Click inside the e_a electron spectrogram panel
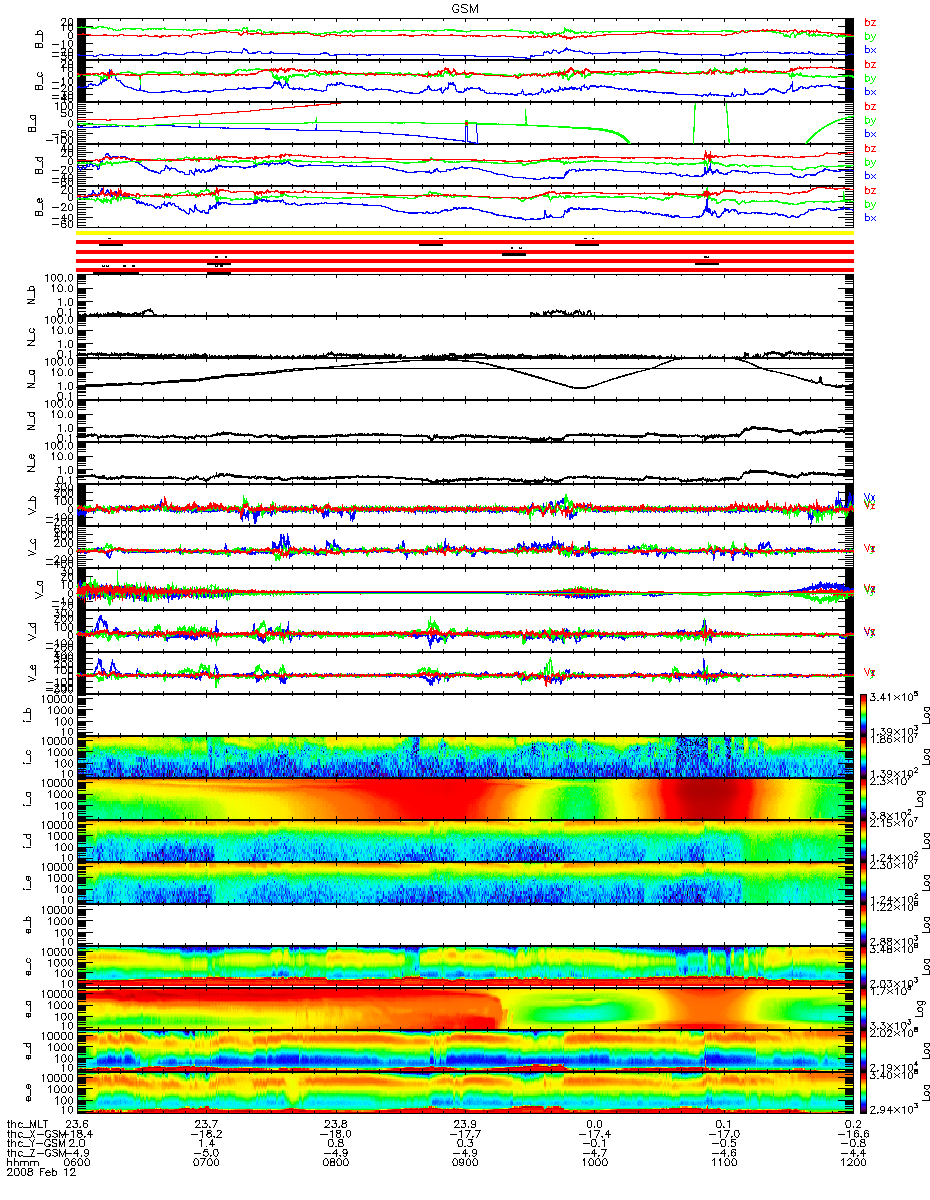This screenshot has height=1200, width=930. (x=464, y=1009)
